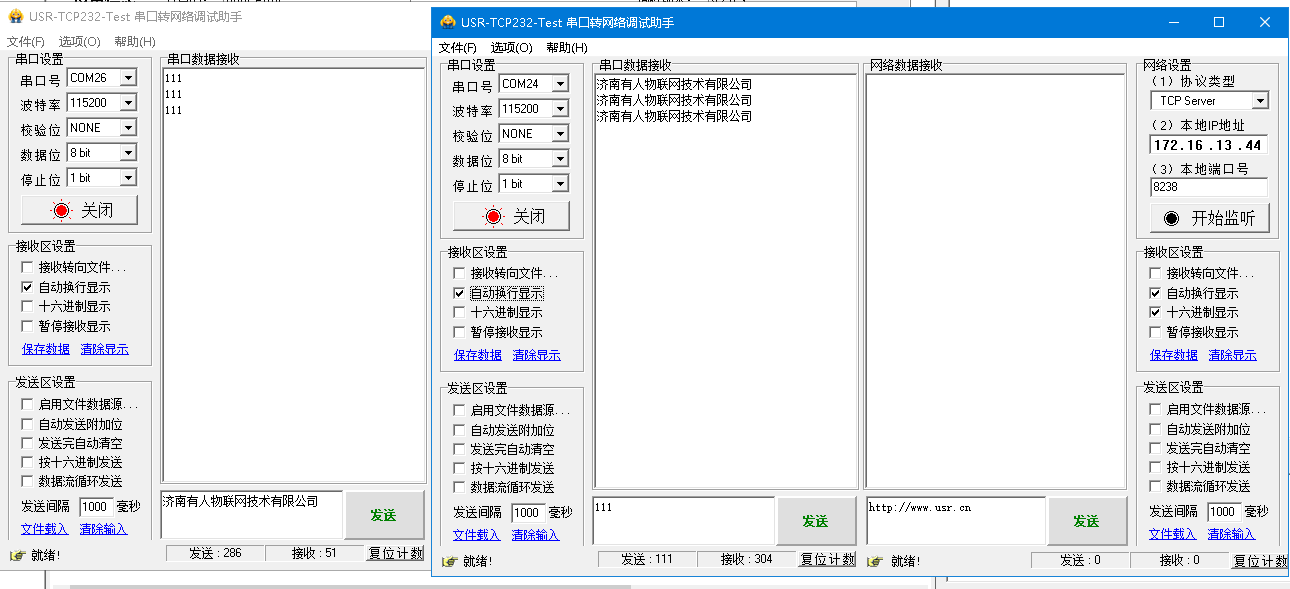Click the local port number field 8238
Viewport: 1290px width, 589px height.
click(1208, 187)
